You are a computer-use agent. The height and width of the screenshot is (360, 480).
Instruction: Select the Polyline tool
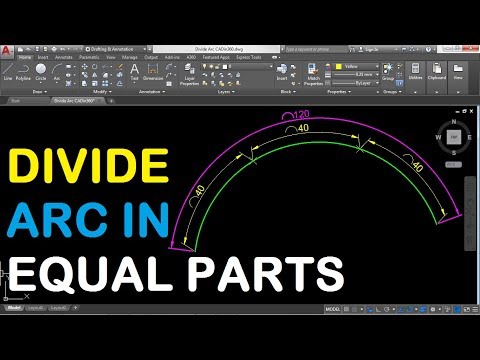tap(23, 72)
